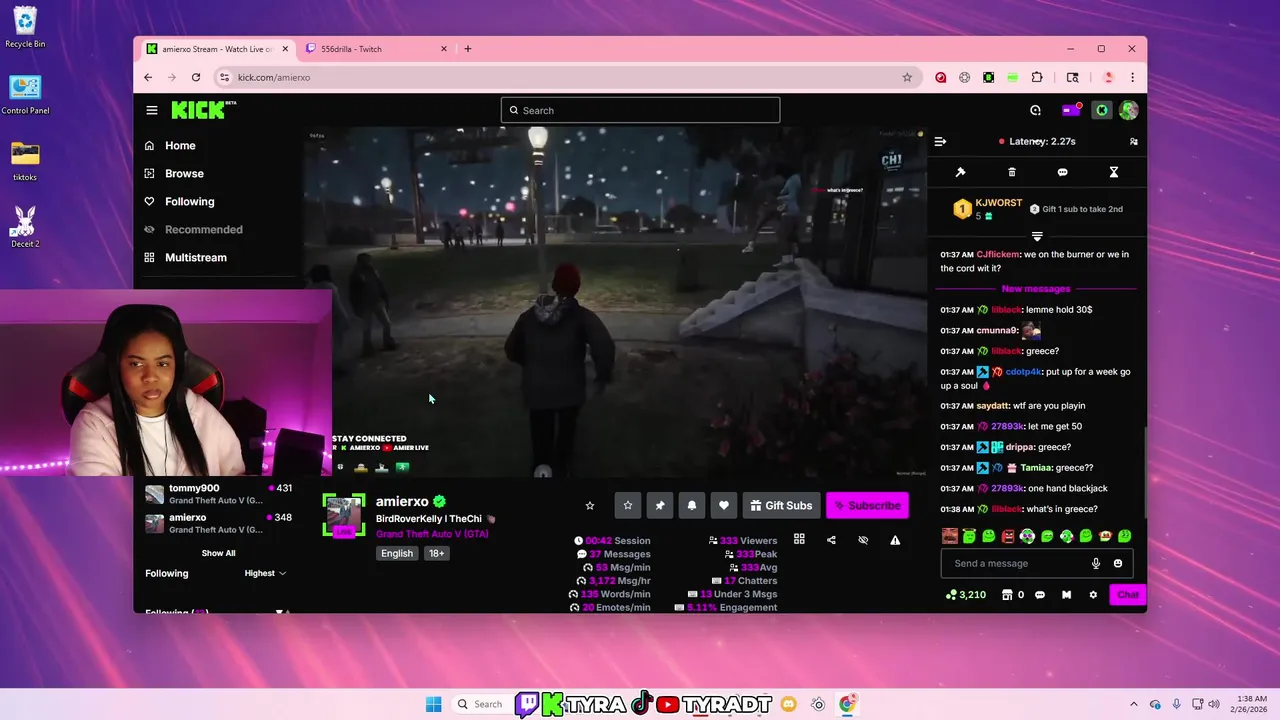
Task: Open Windows Start menu
Action: [433, 704]
